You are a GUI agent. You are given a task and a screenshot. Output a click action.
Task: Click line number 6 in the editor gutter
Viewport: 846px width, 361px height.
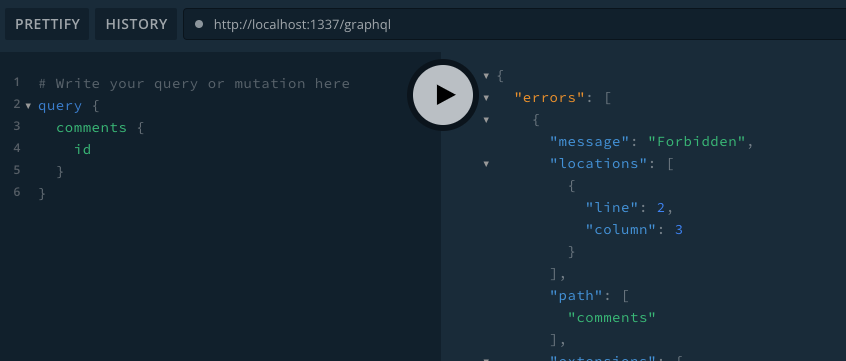point(17,192)
